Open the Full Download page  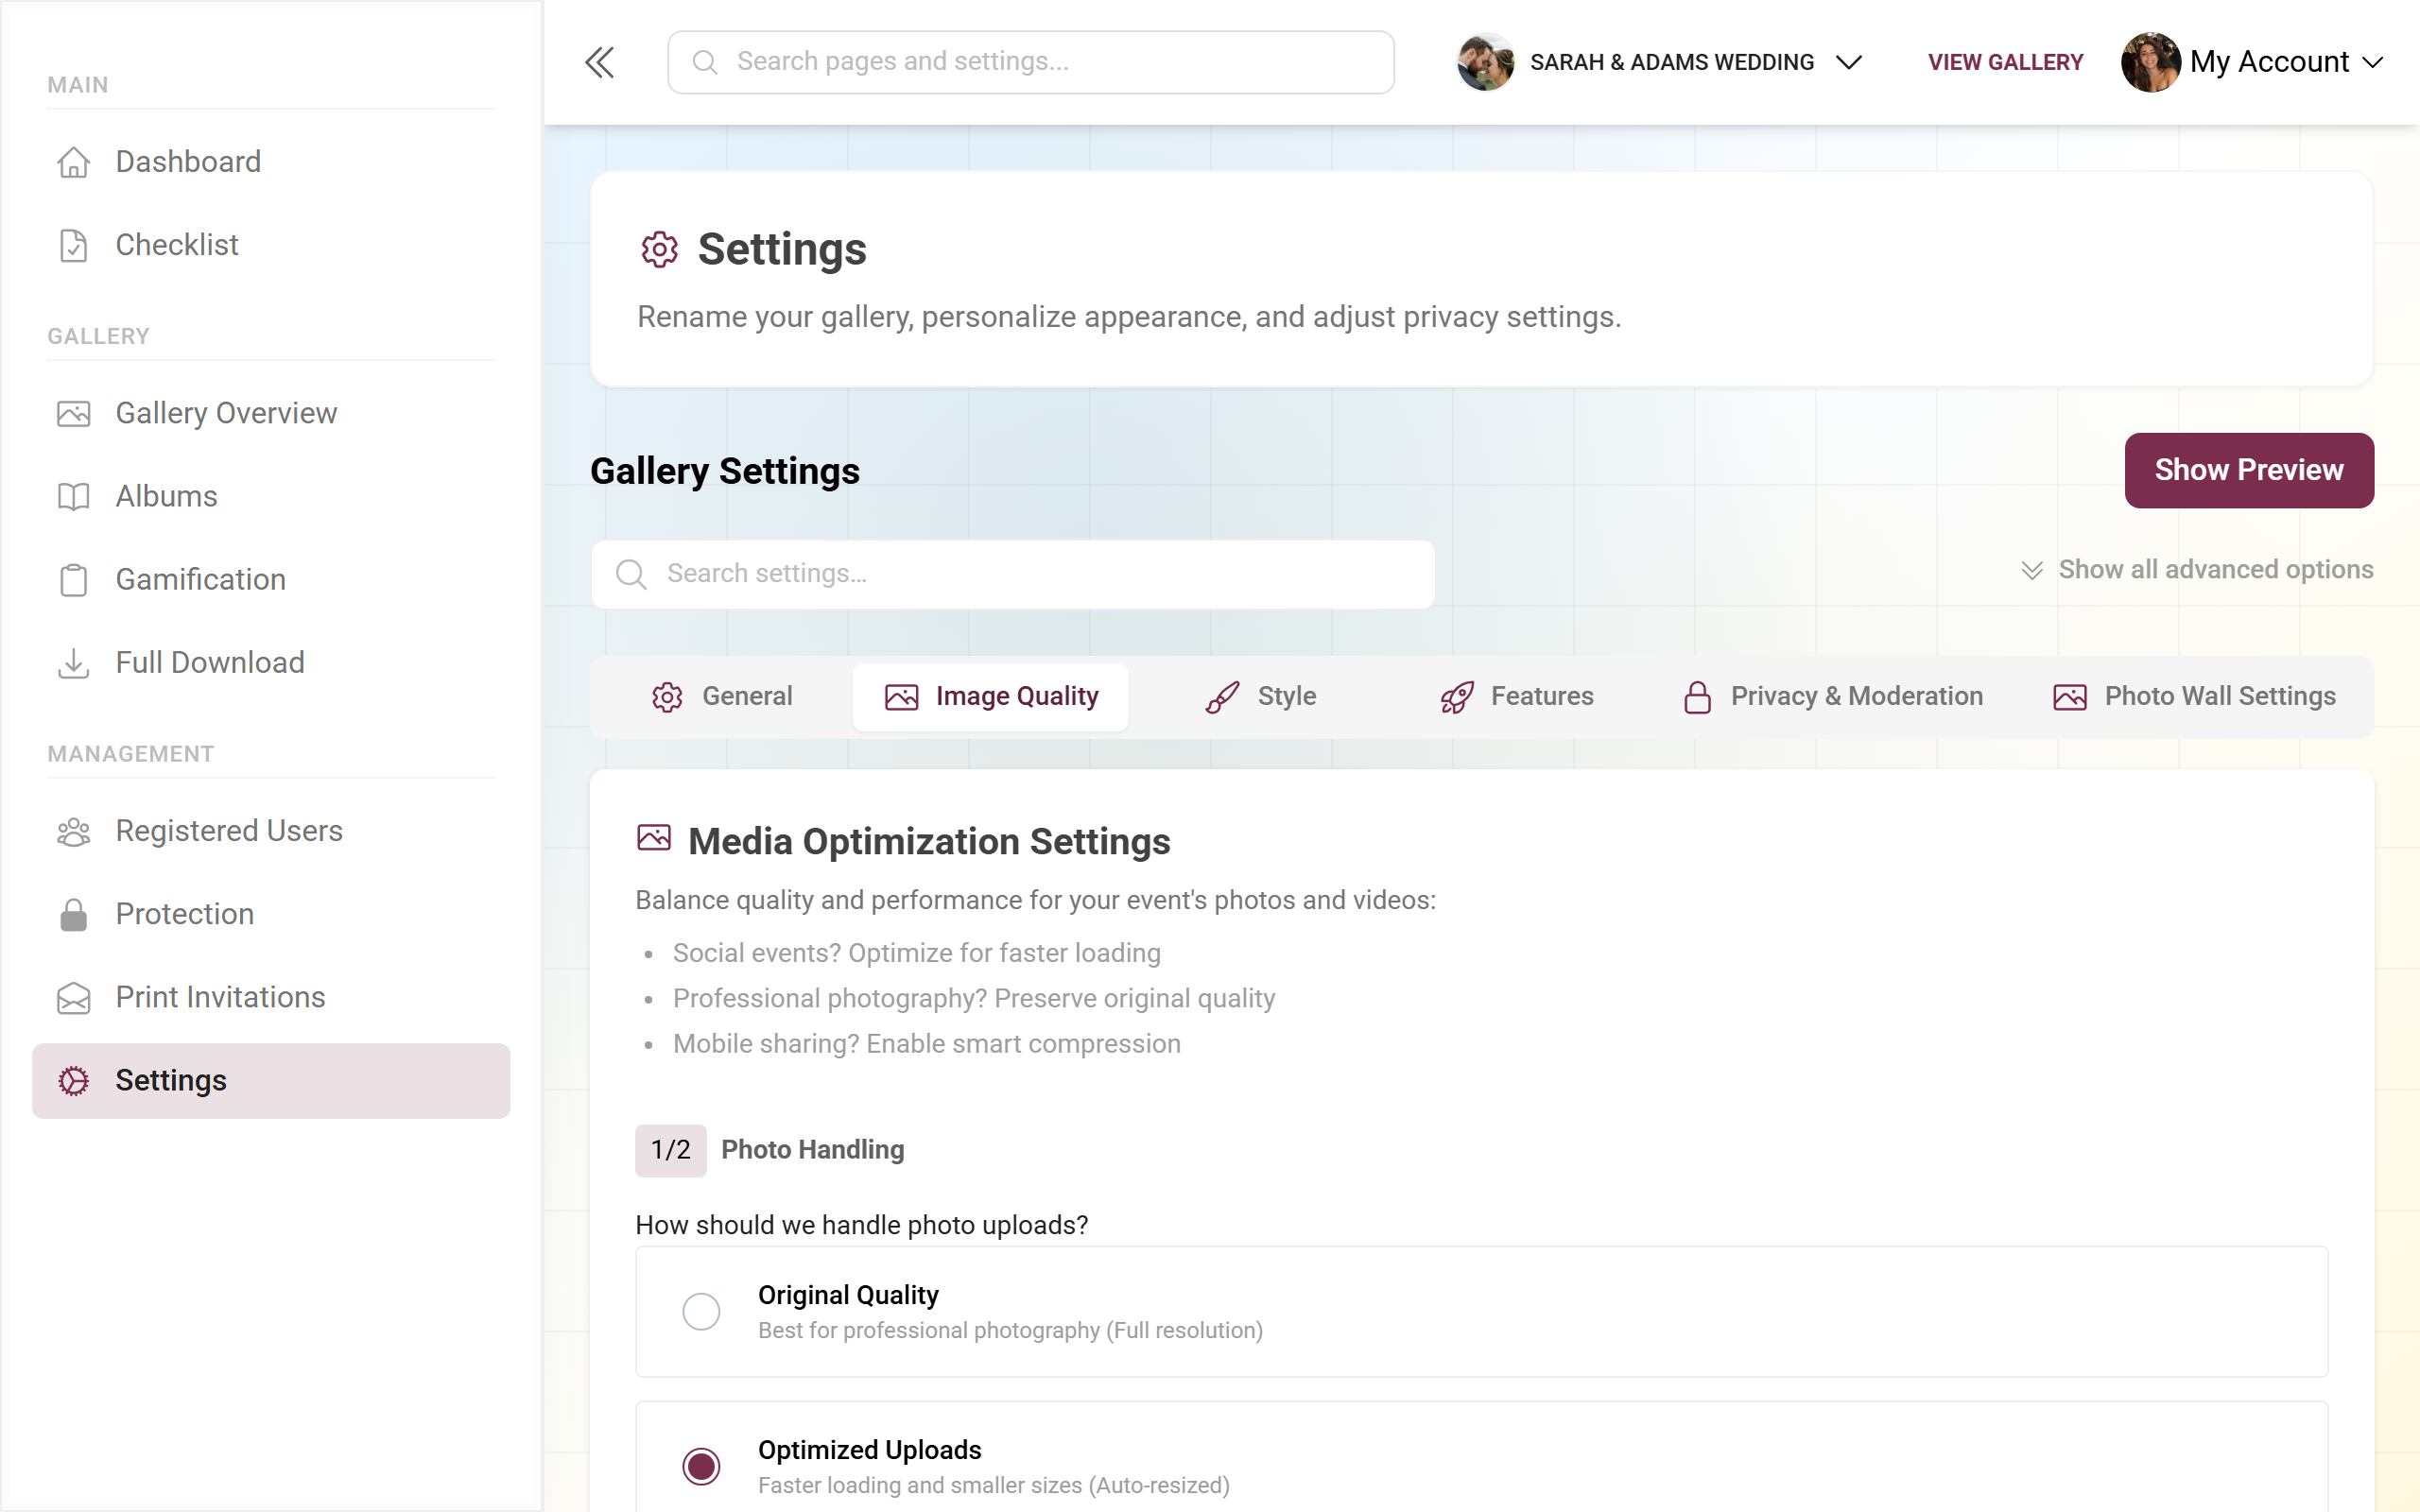tap(271, 662)
